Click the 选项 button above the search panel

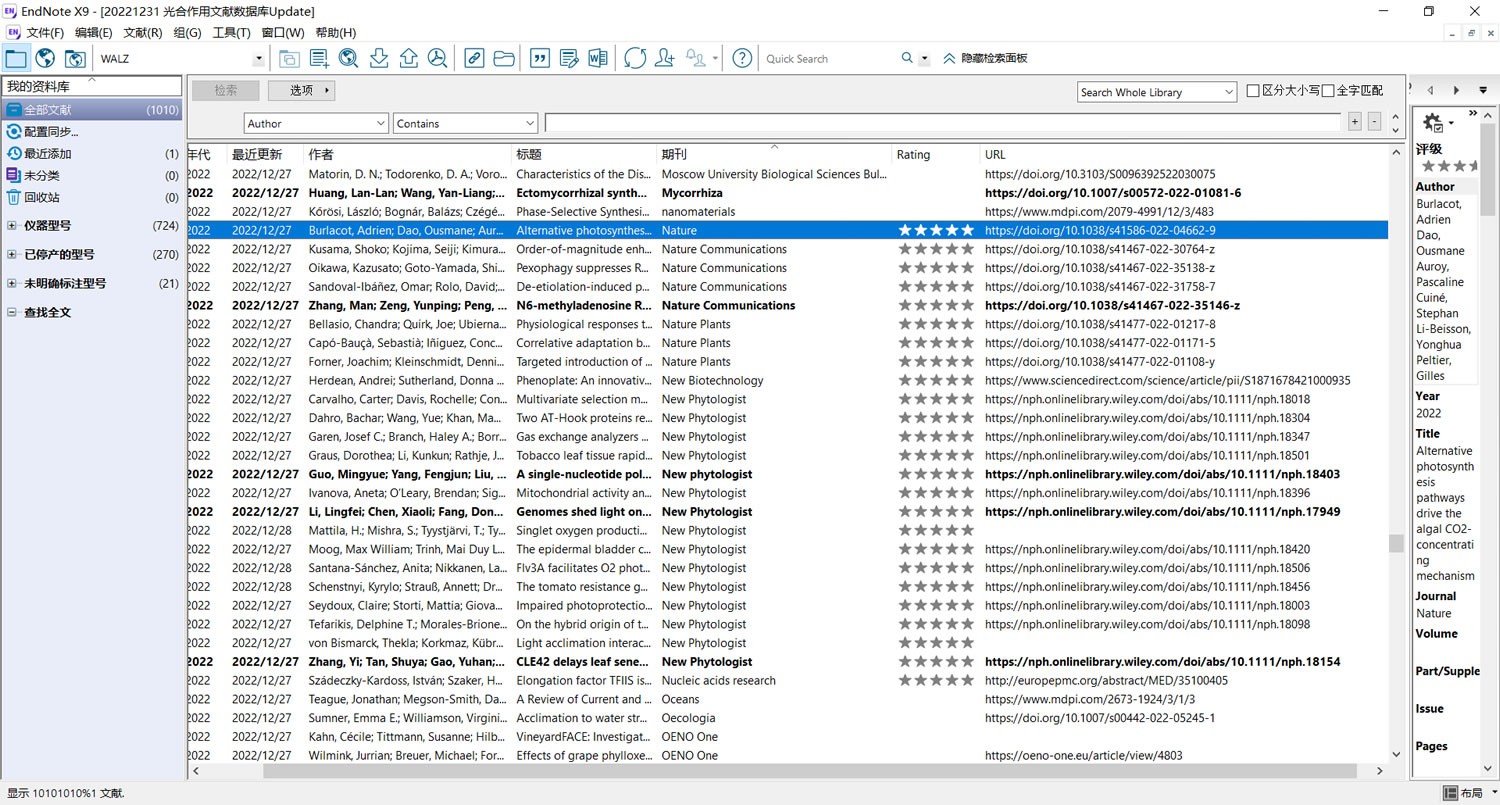tap(300, 90)
